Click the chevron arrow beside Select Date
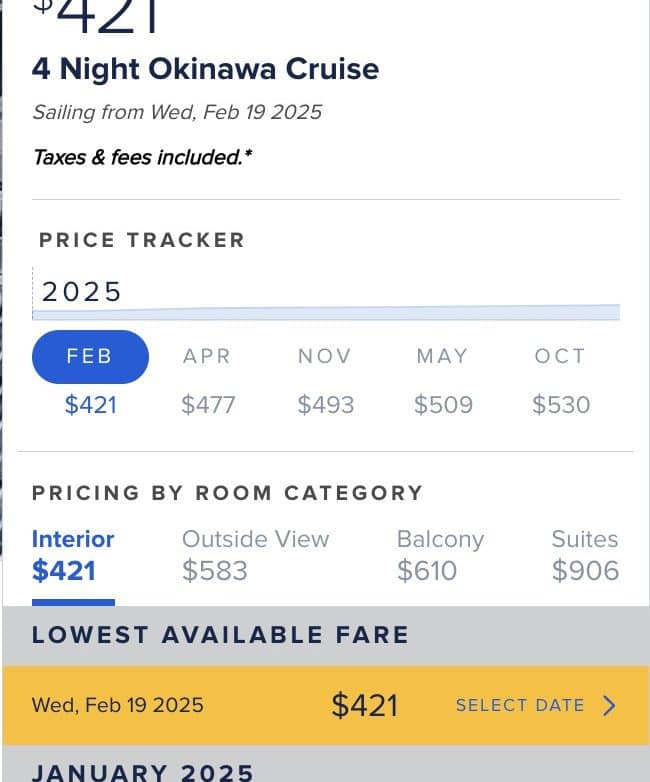 (x=610, y=705)
